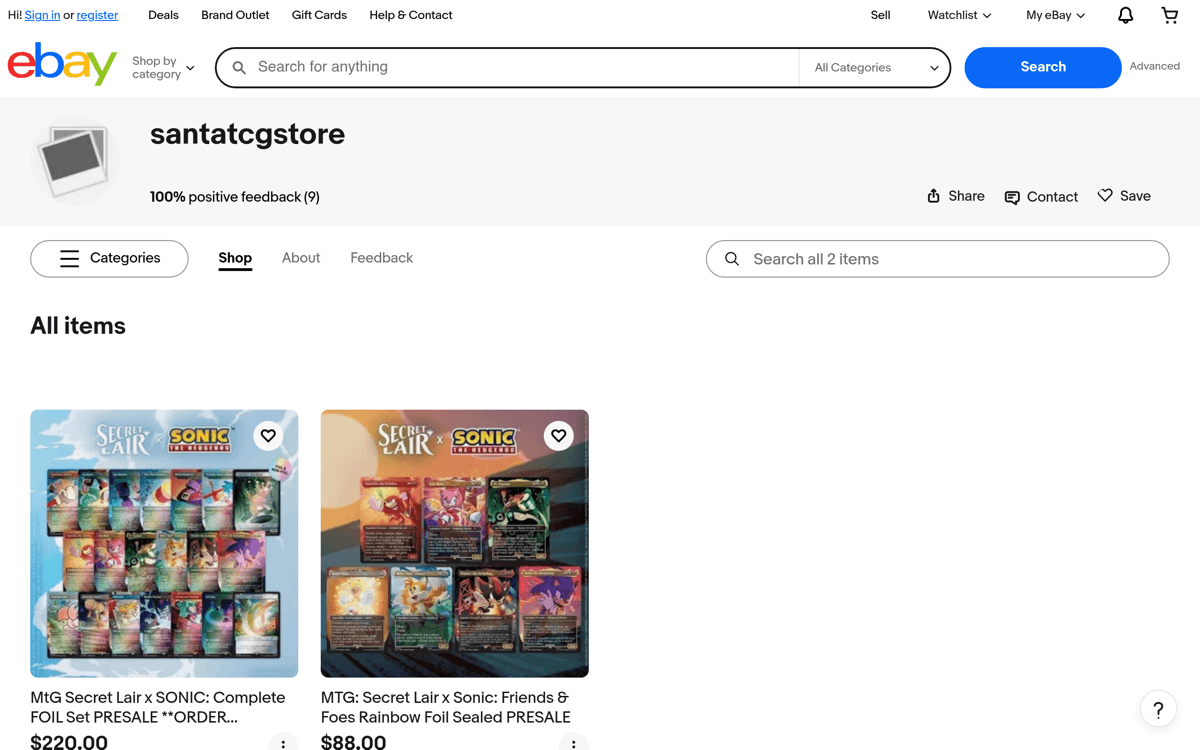This screenshot has height=750, width=1200.
Task: Open the Brand Outlet page
Action: click(x=235, y=15)
